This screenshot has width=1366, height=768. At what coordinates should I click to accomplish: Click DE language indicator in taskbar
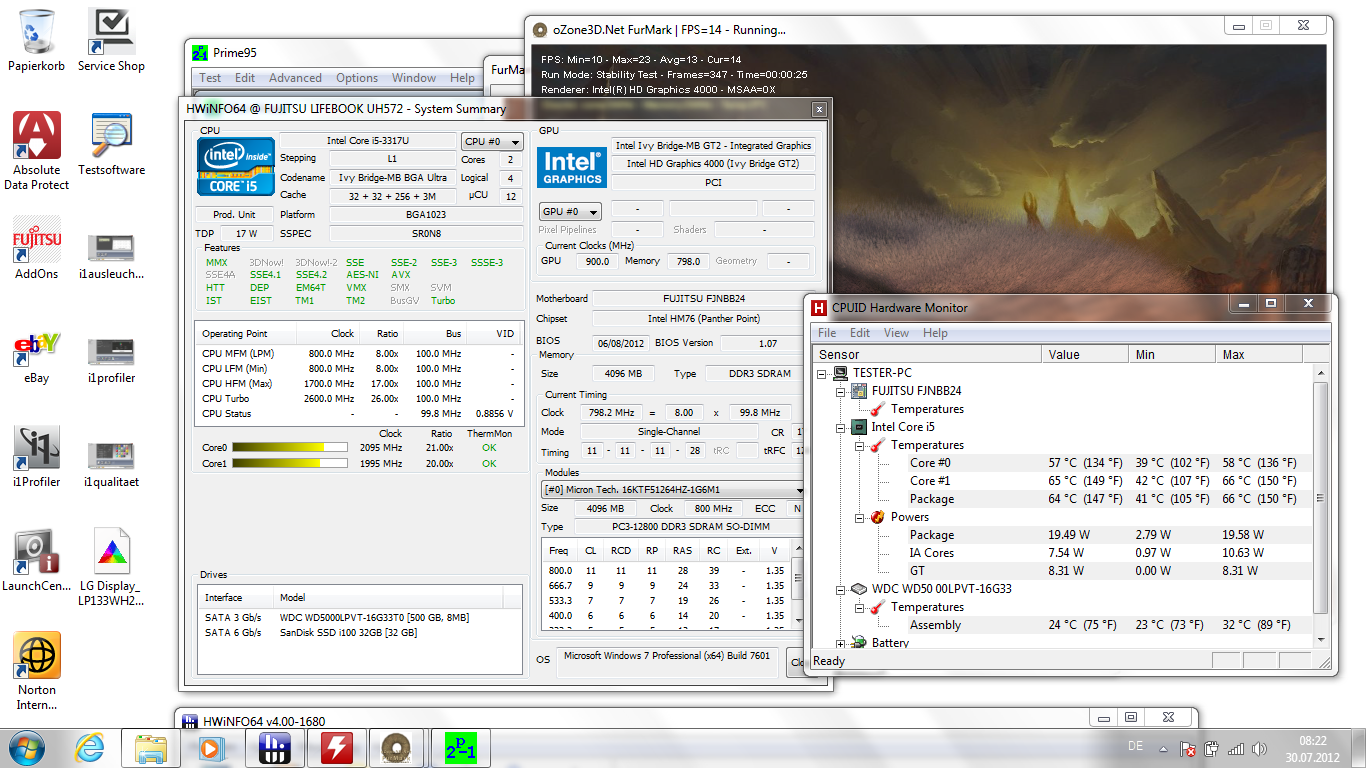1135,747
